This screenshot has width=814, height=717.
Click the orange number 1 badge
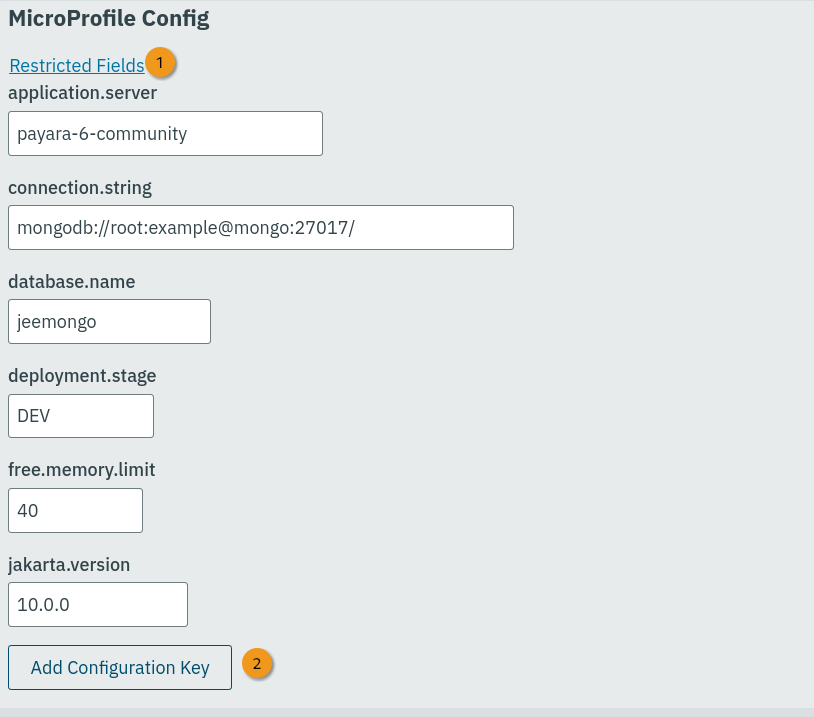160,63
